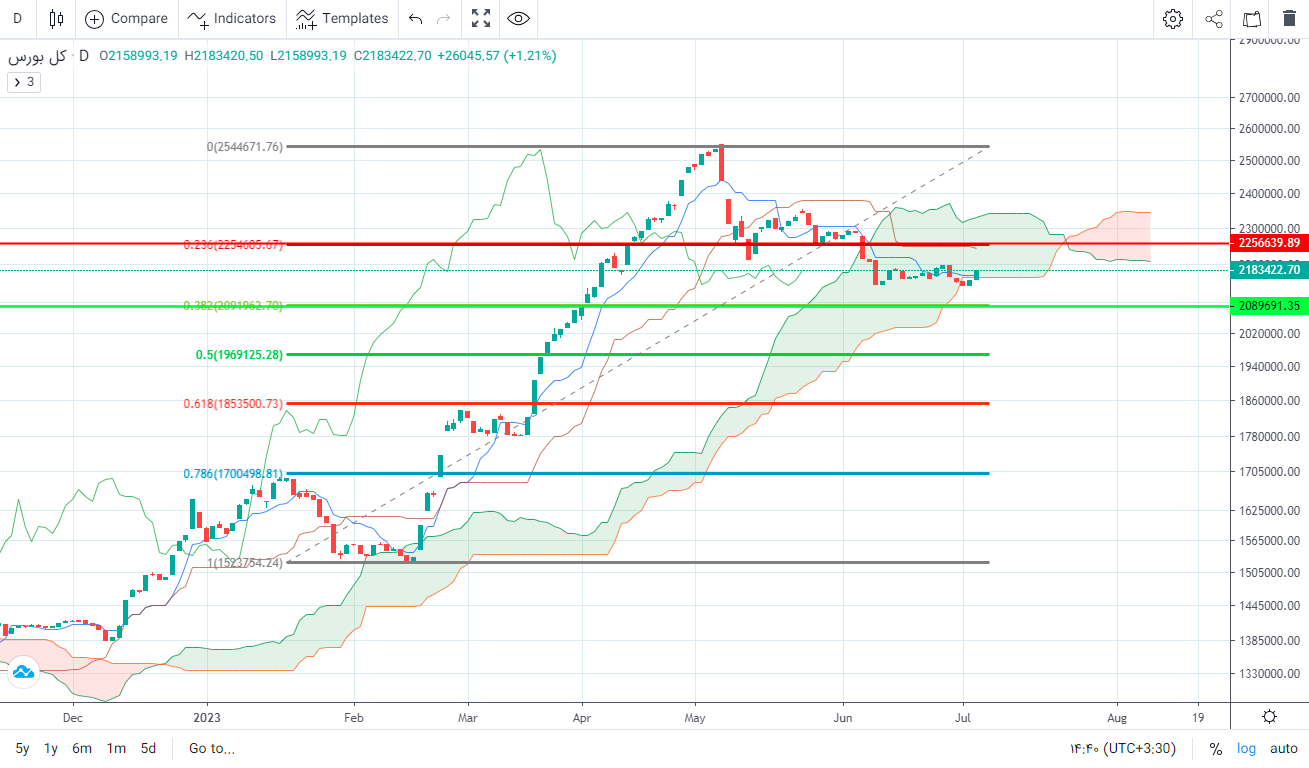Image resolution: width=1309 pixels, height=768 pixels.
Task: Open chart settings via the gear icon
Action: point(1172,18)
